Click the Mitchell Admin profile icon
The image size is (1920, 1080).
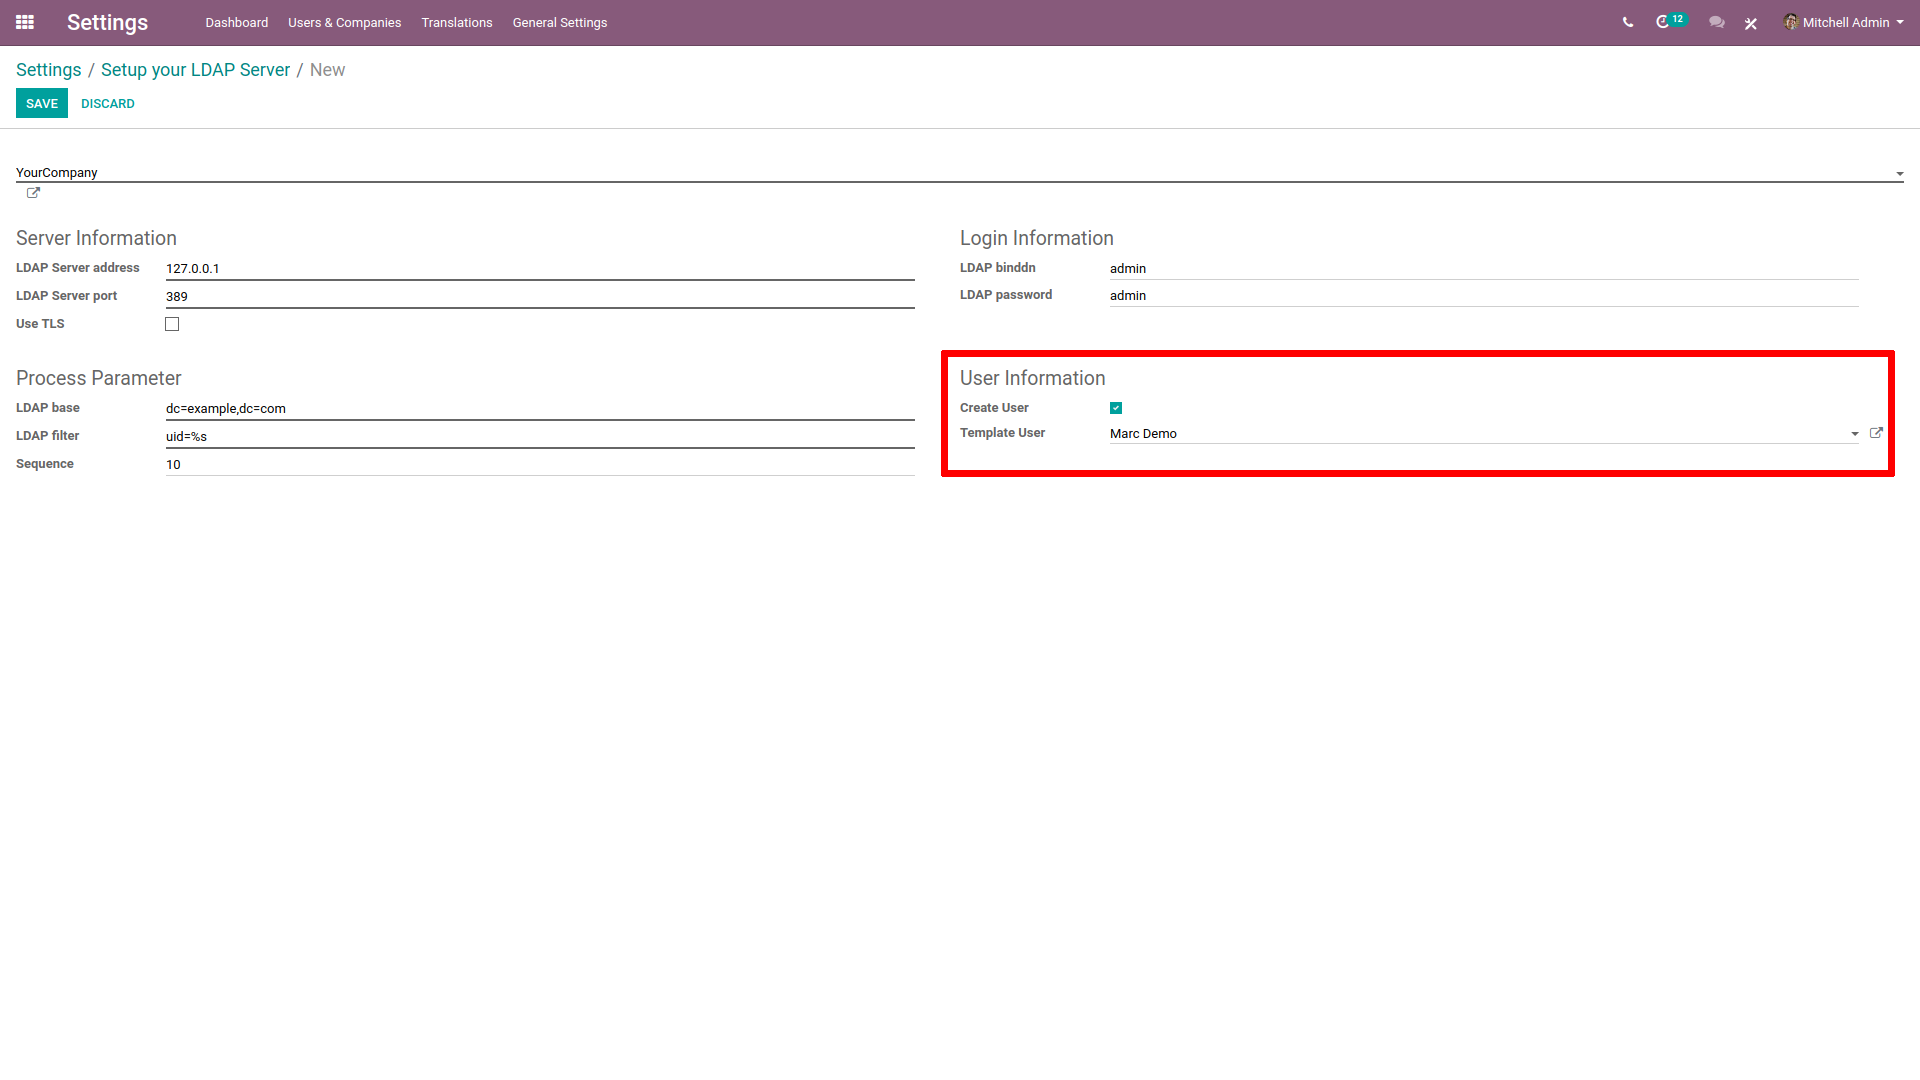point(1789,22)
